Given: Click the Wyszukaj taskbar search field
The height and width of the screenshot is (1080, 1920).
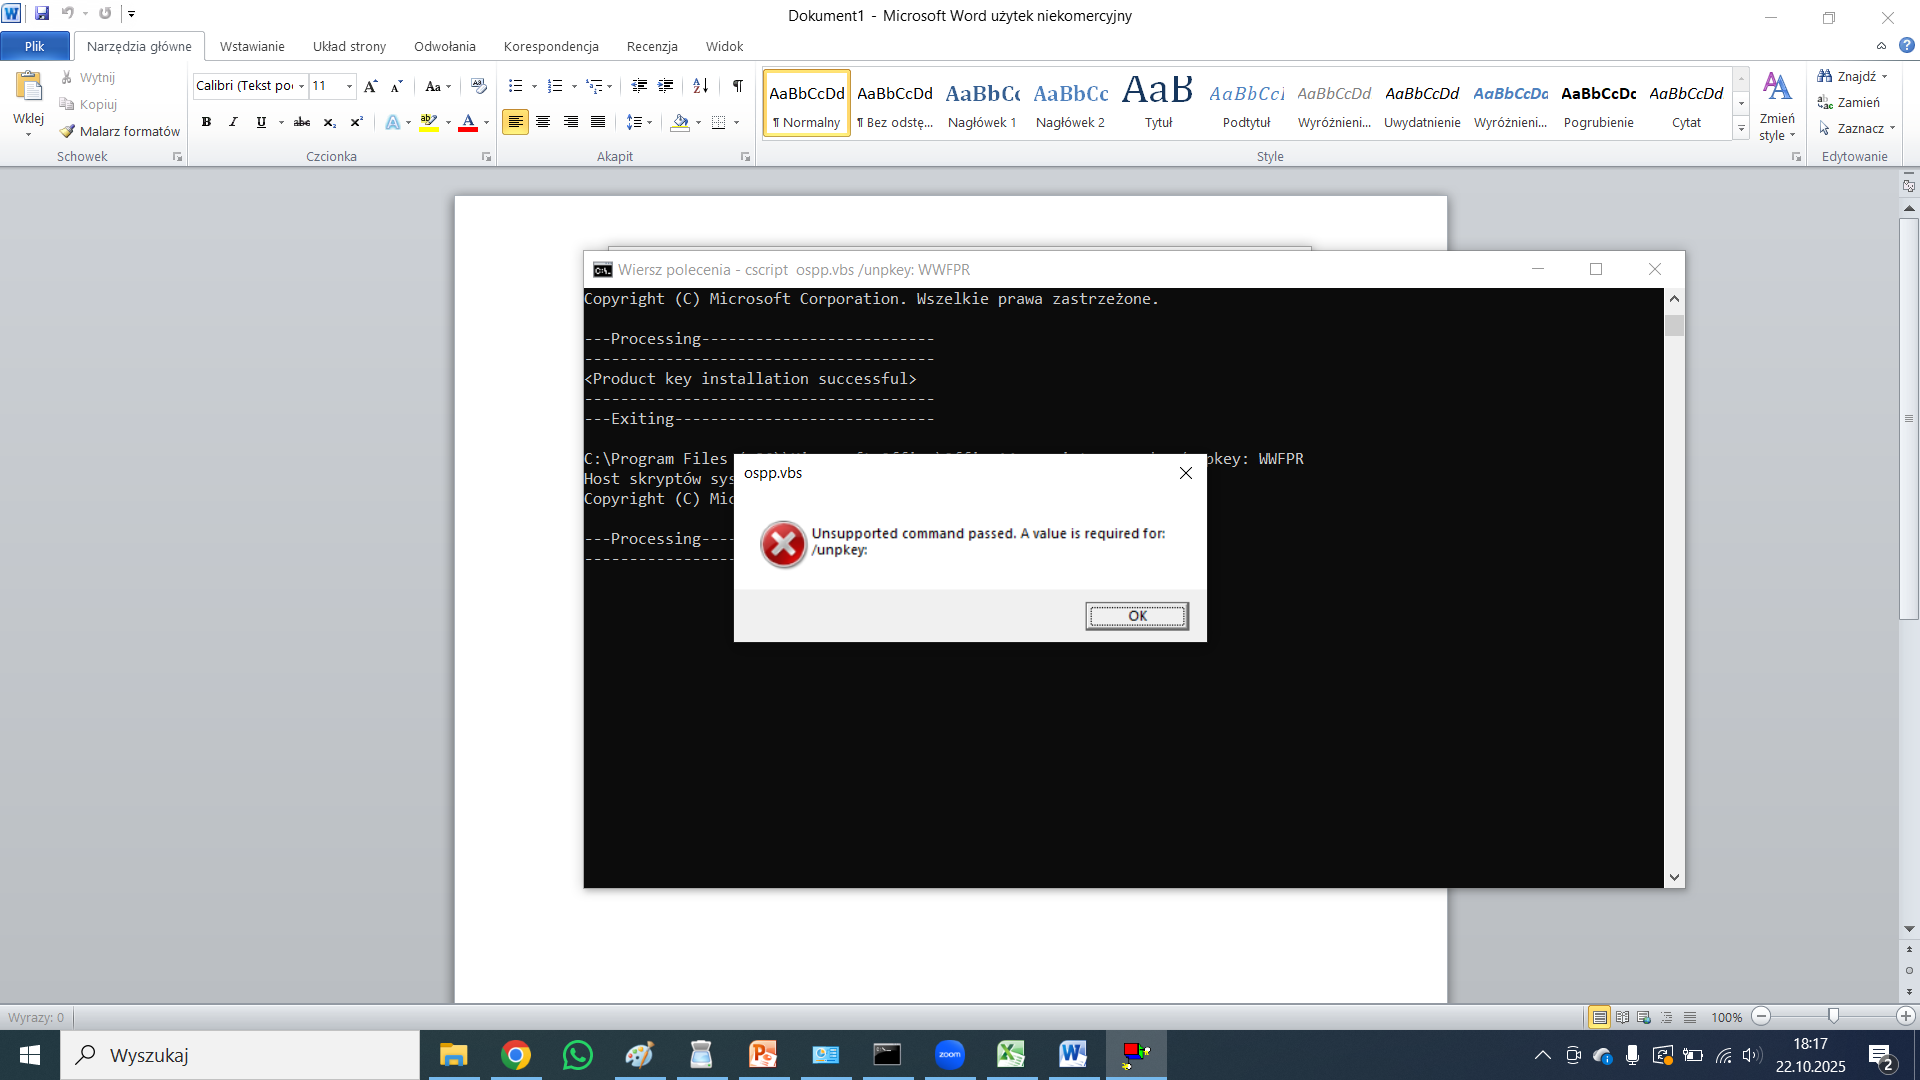Looking at the screenshot, I should (x=240, y=1055).
